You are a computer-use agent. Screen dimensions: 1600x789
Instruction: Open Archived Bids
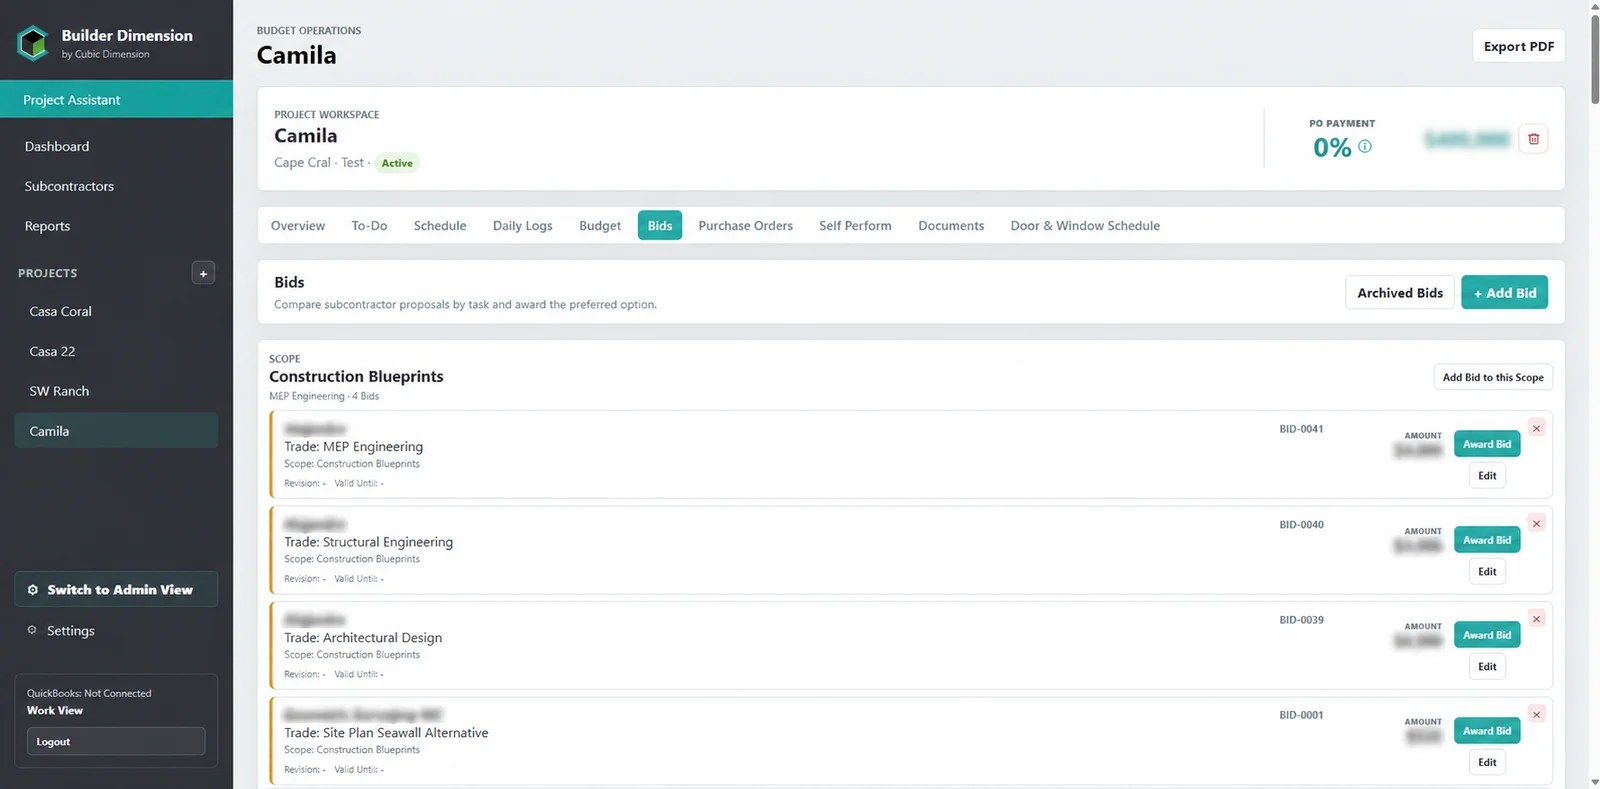click(x=1400, y=292)
